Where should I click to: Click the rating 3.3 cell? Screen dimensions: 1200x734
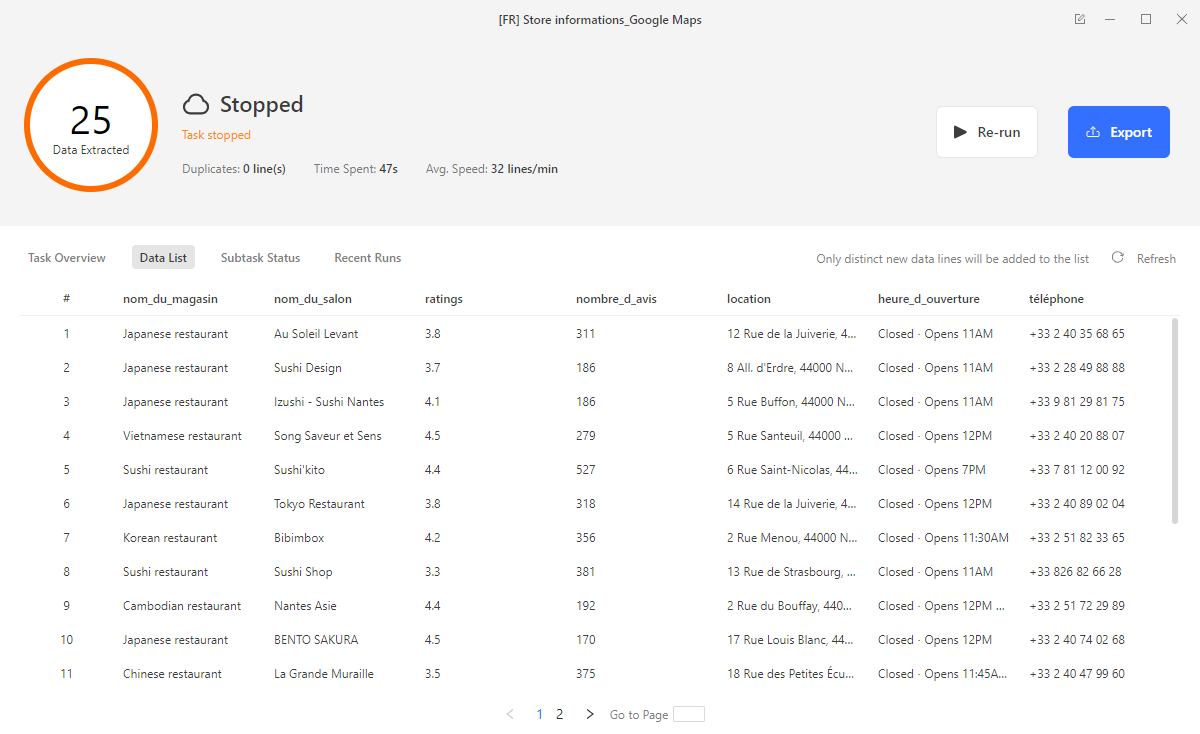[x=433, y=572]
